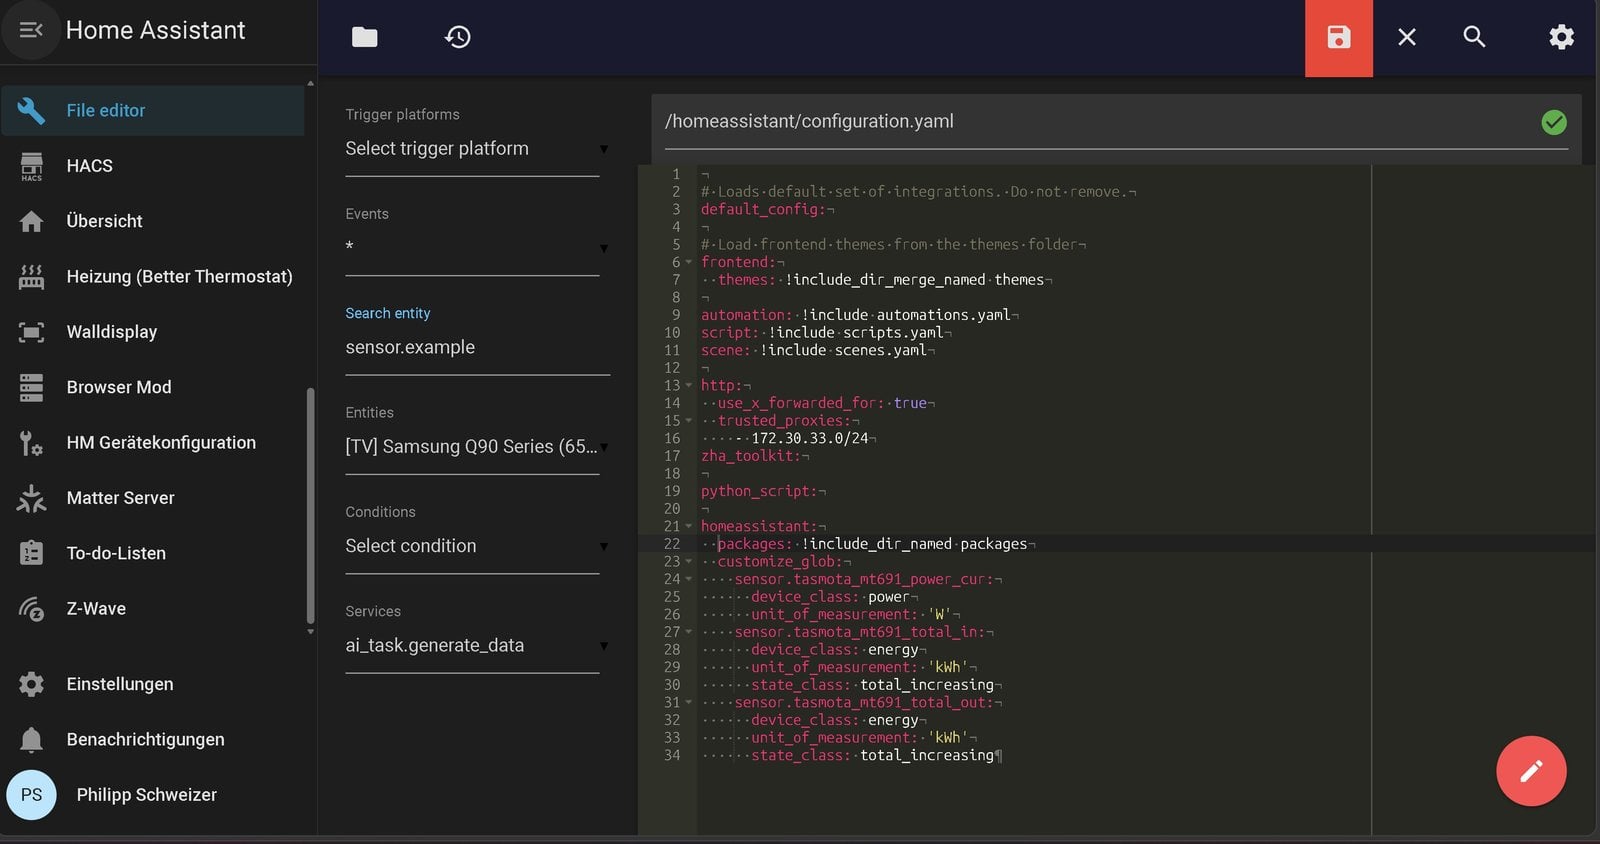This screenshot has width=1600, height=844.
Task: Click the Einstellungen gear icon
Action: (31, 684)
